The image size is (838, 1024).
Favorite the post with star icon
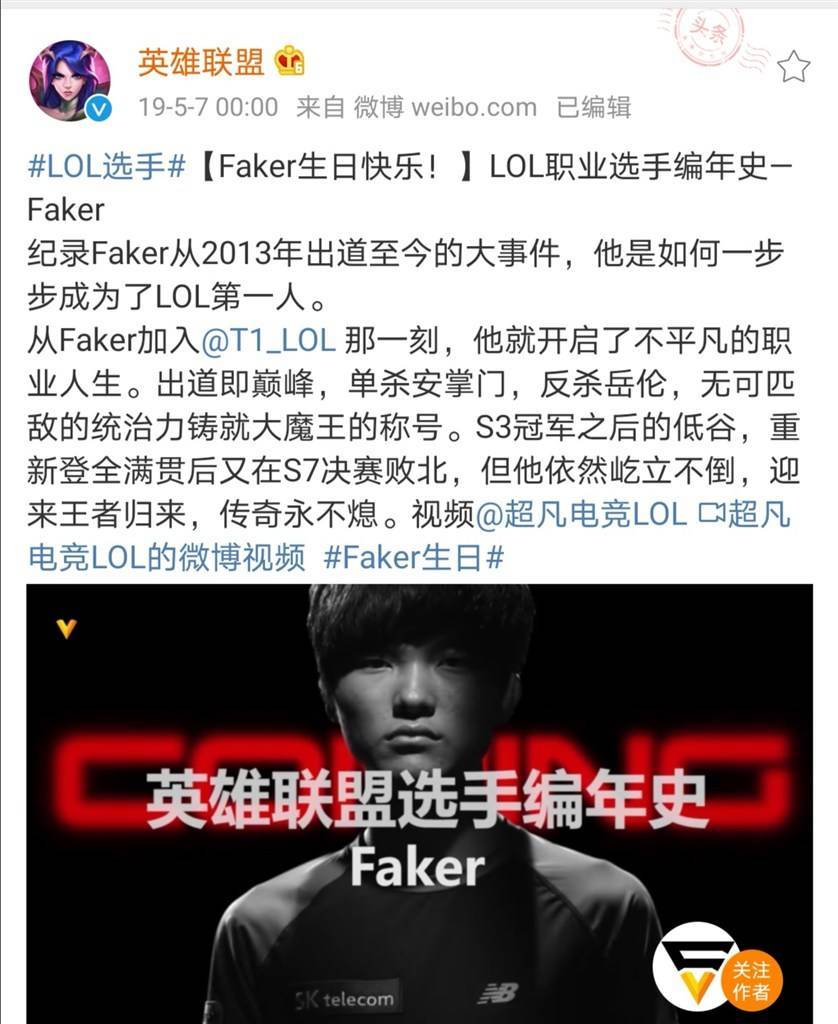point(794,67)
